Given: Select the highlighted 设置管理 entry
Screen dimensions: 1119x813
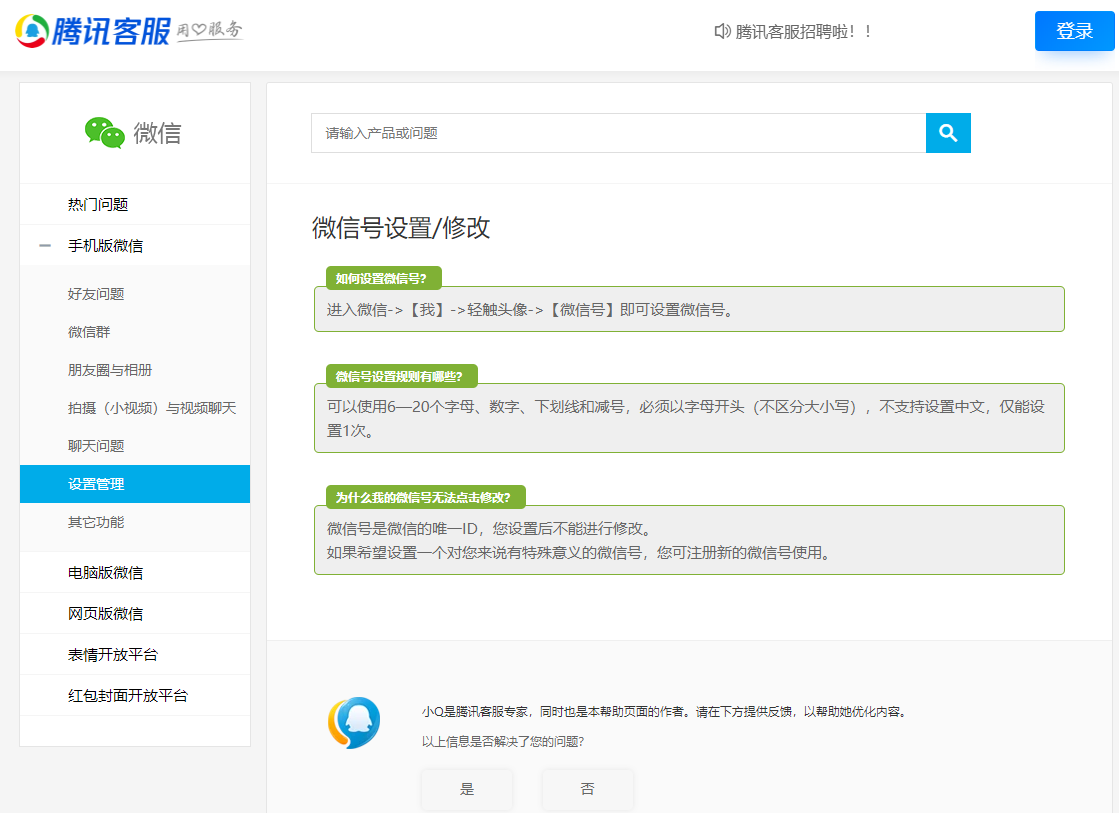Looking at the screenshot, I should click(135, 484).
